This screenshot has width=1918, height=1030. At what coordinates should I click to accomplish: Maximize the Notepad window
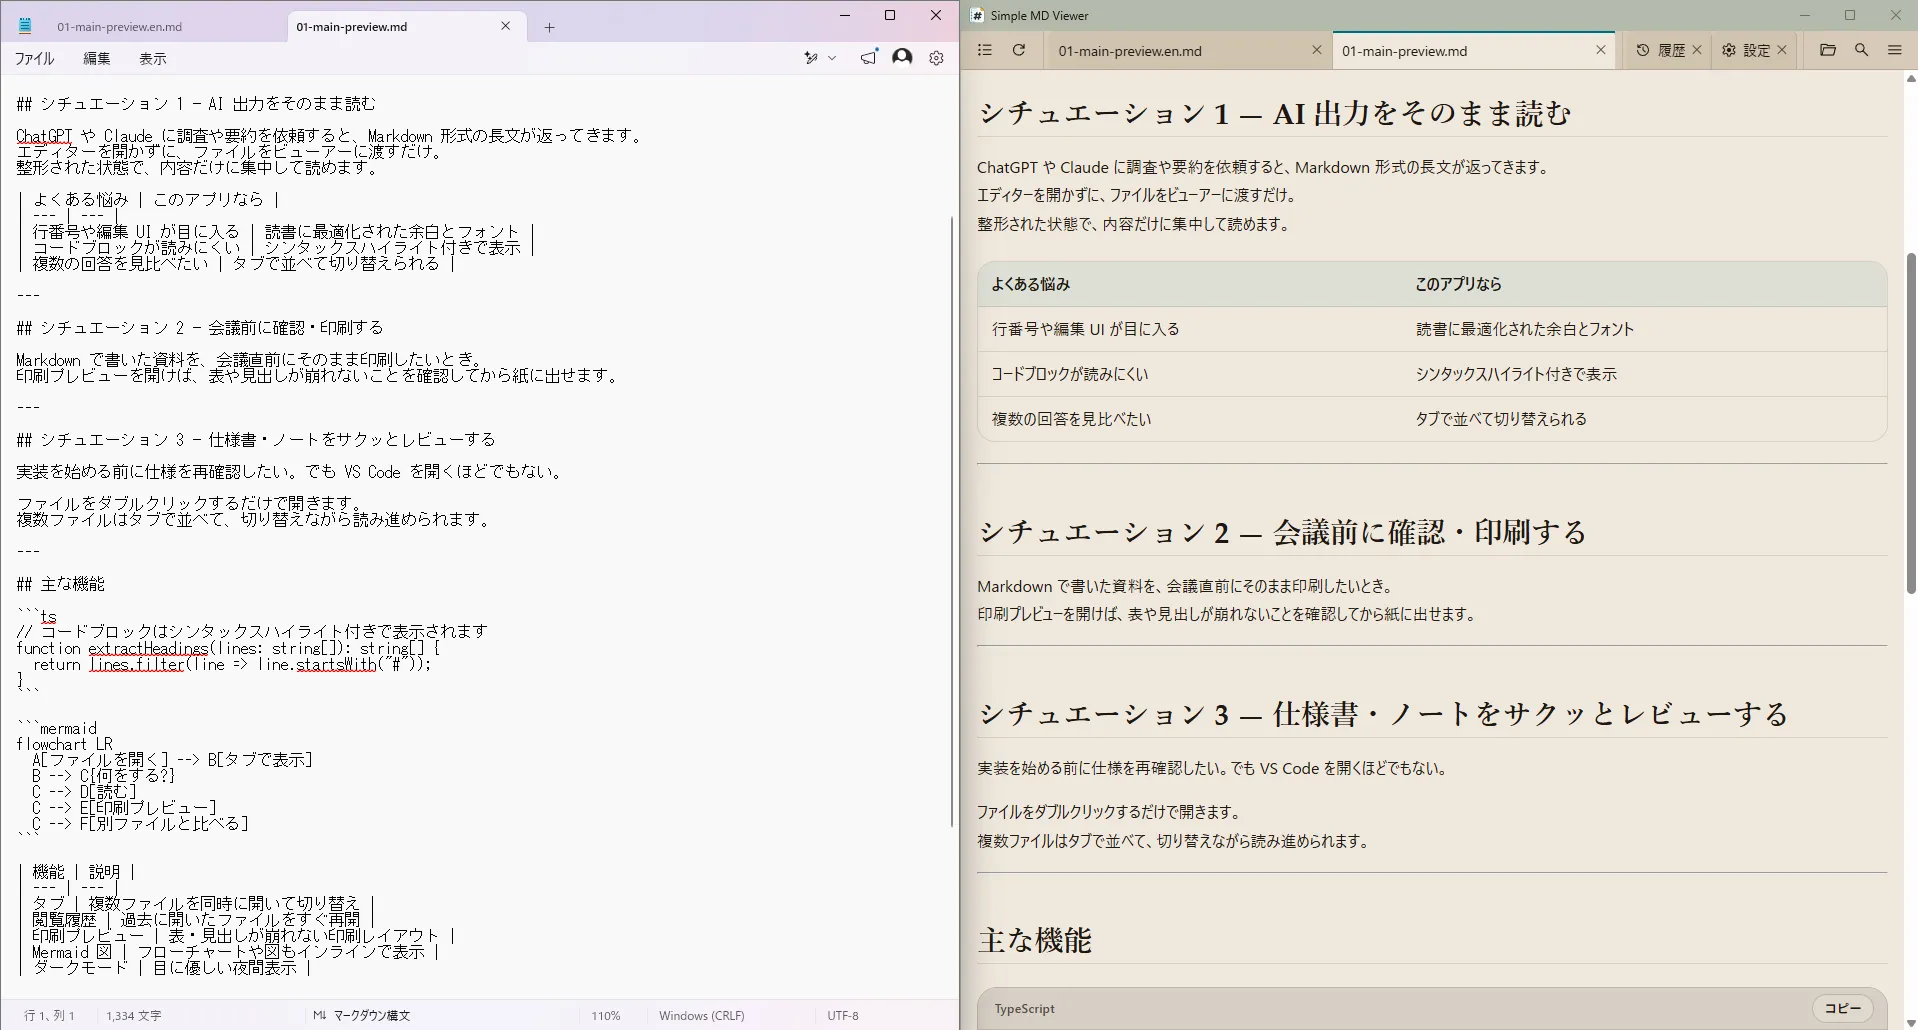890,15
